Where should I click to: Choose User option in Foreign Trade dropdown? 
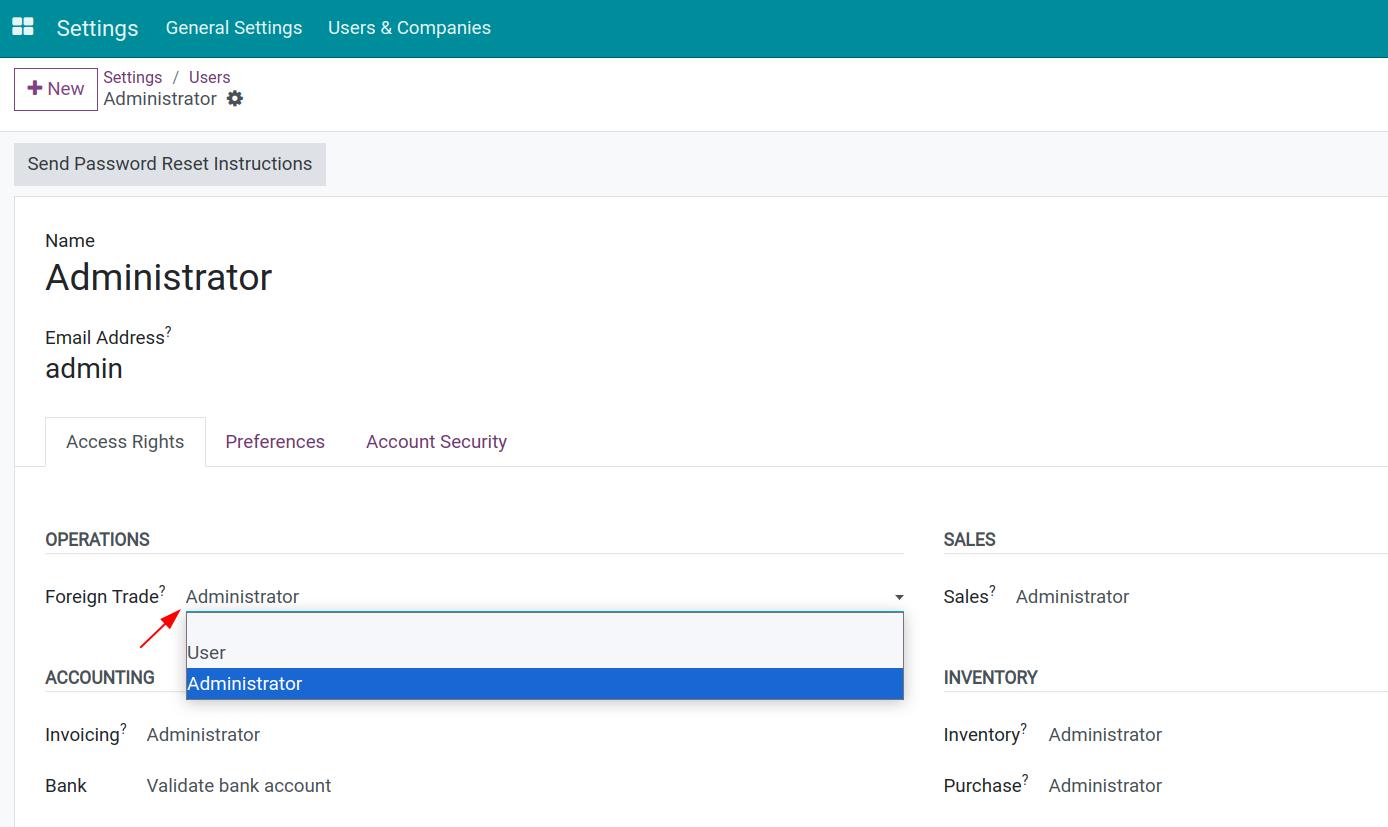(x=544, y=653)
